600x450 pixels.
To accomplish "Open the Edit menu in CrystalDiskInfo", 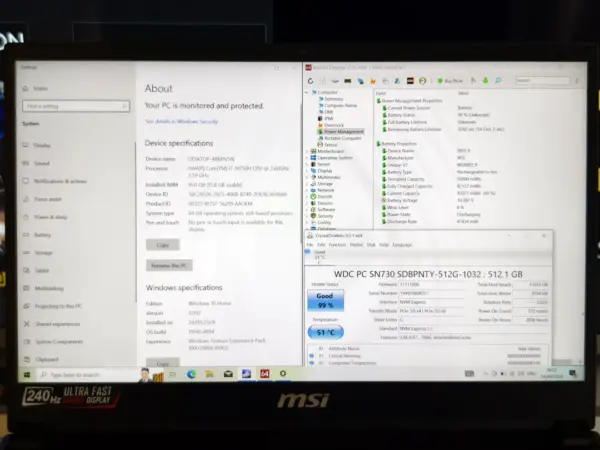I will pos(321,245).
